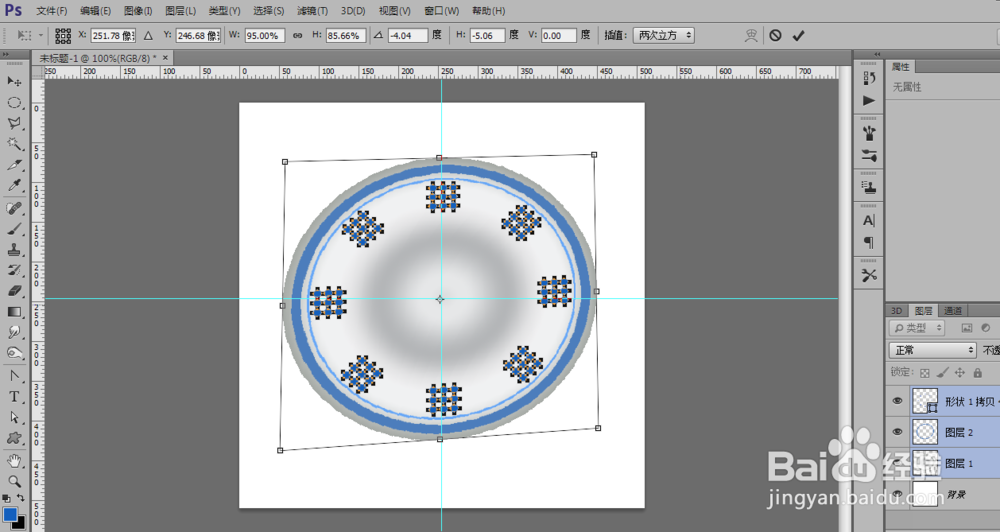Click the foreground blue color swatch

click(x=10, y=514)
